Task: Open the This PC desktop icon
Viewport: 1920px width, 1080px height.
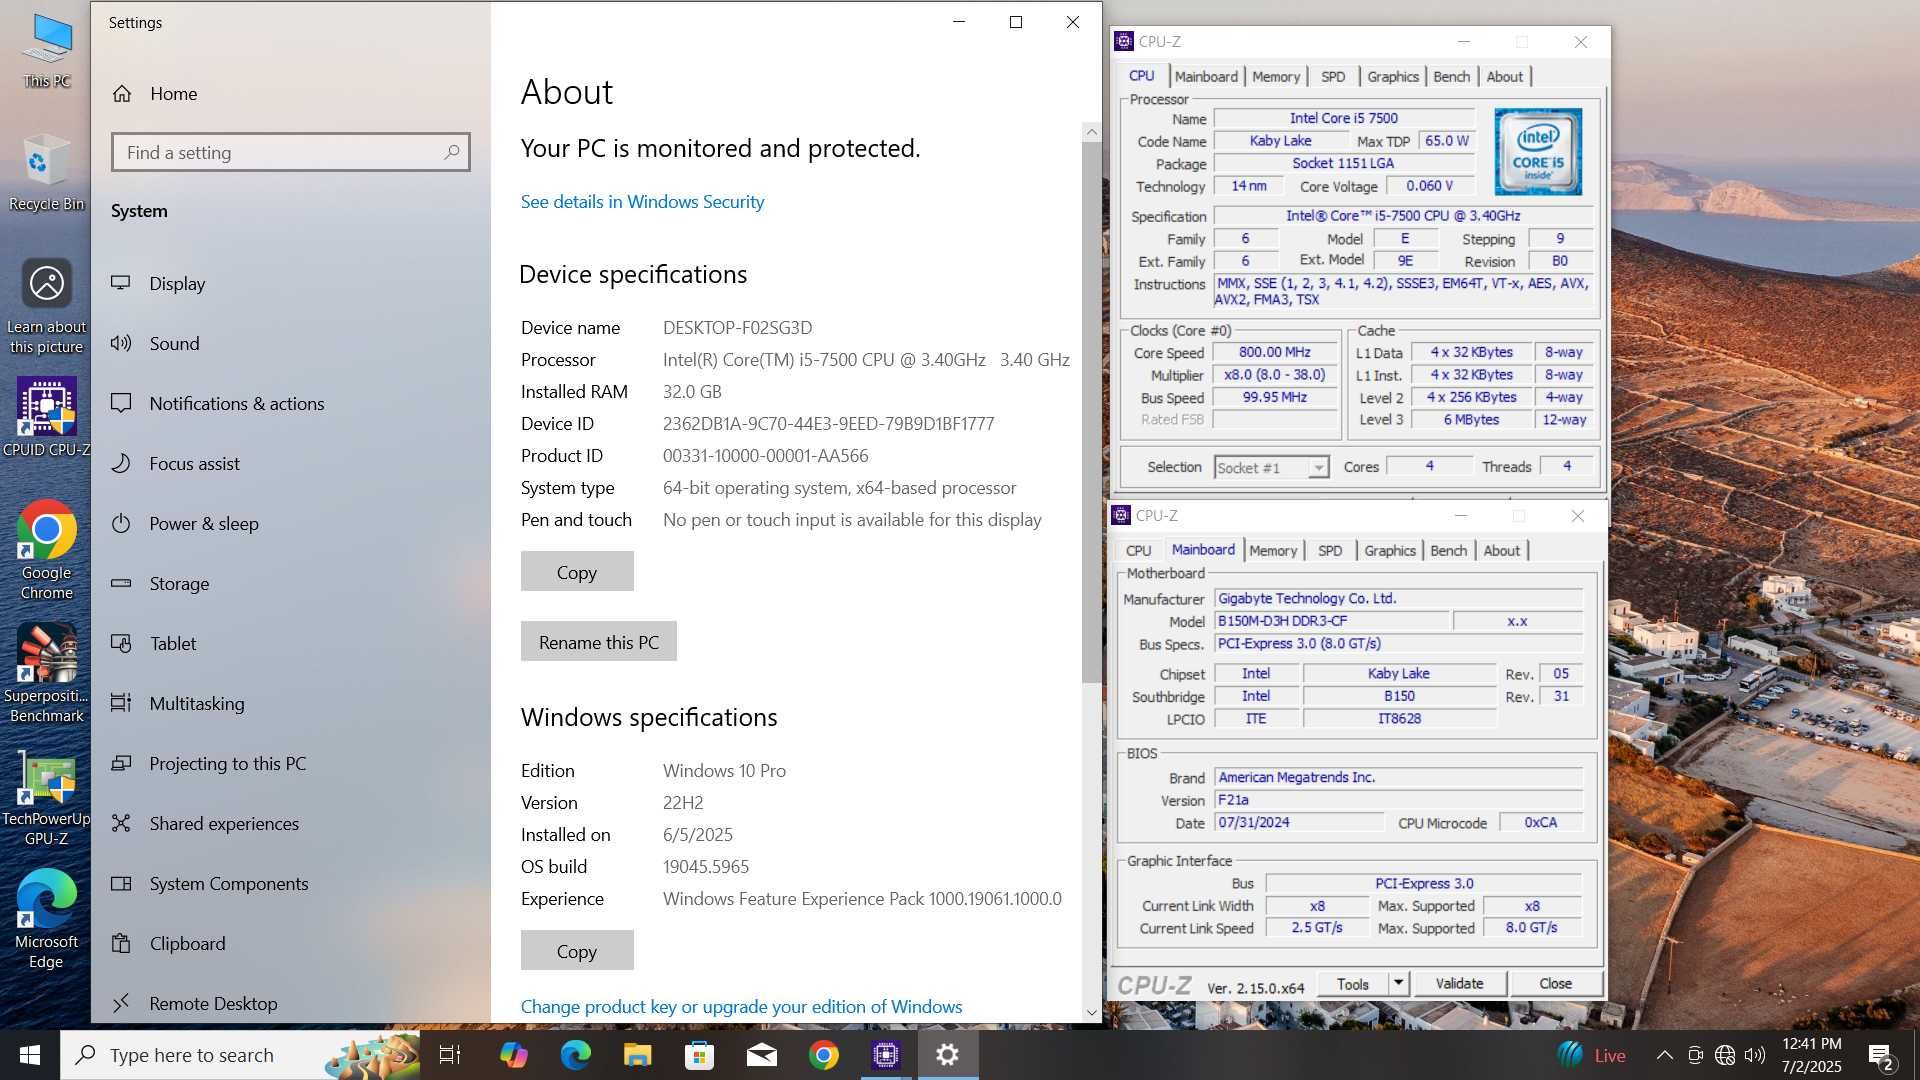Action: pyautogui.click(x=47, y=50)
